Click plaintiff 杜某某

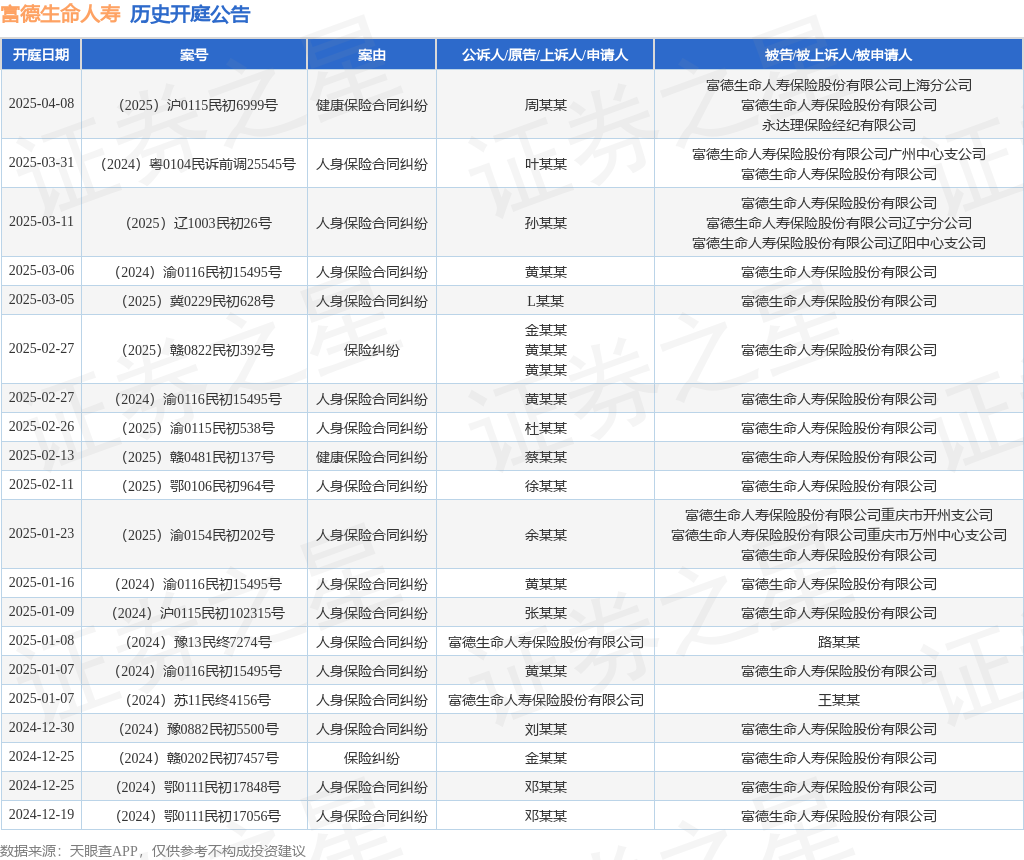(x=545, y=428)
